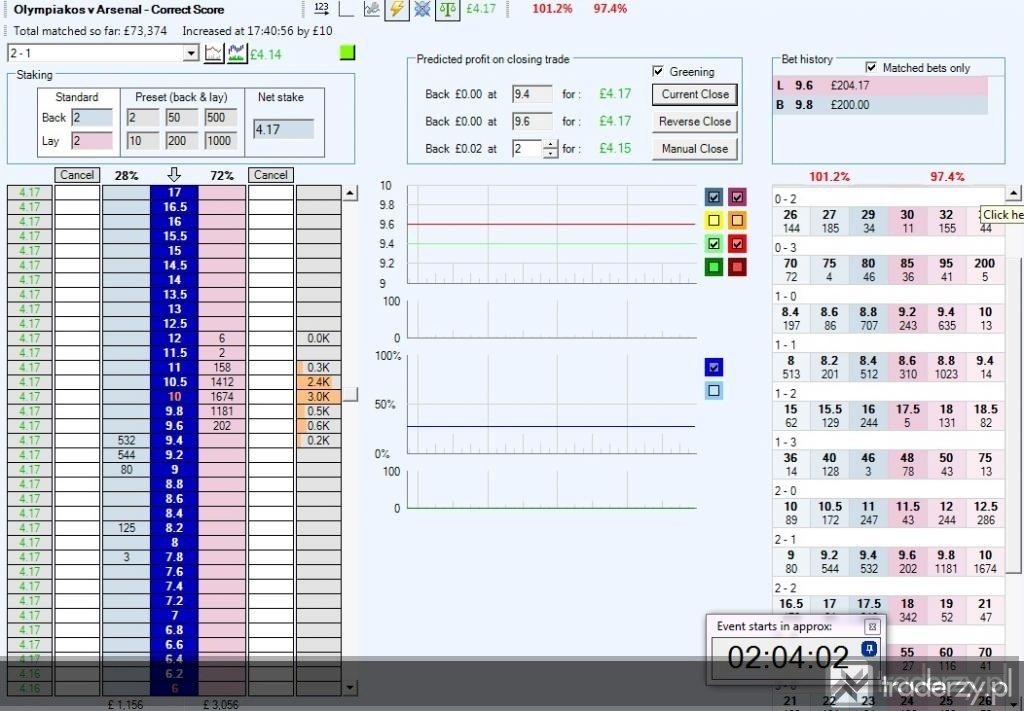Increase the Manual Close odds with up arrow
The height and width of the screenshot is (711, 1024).
click(551, 144)
